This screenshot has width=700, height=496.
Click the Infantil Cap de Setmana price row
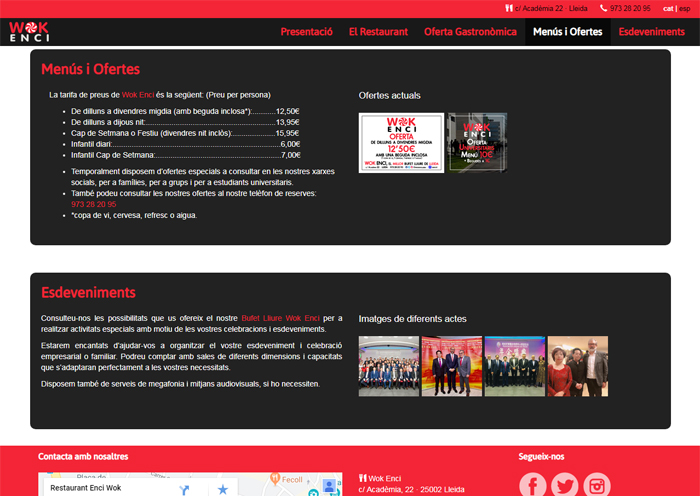click(x=185, y=155)
